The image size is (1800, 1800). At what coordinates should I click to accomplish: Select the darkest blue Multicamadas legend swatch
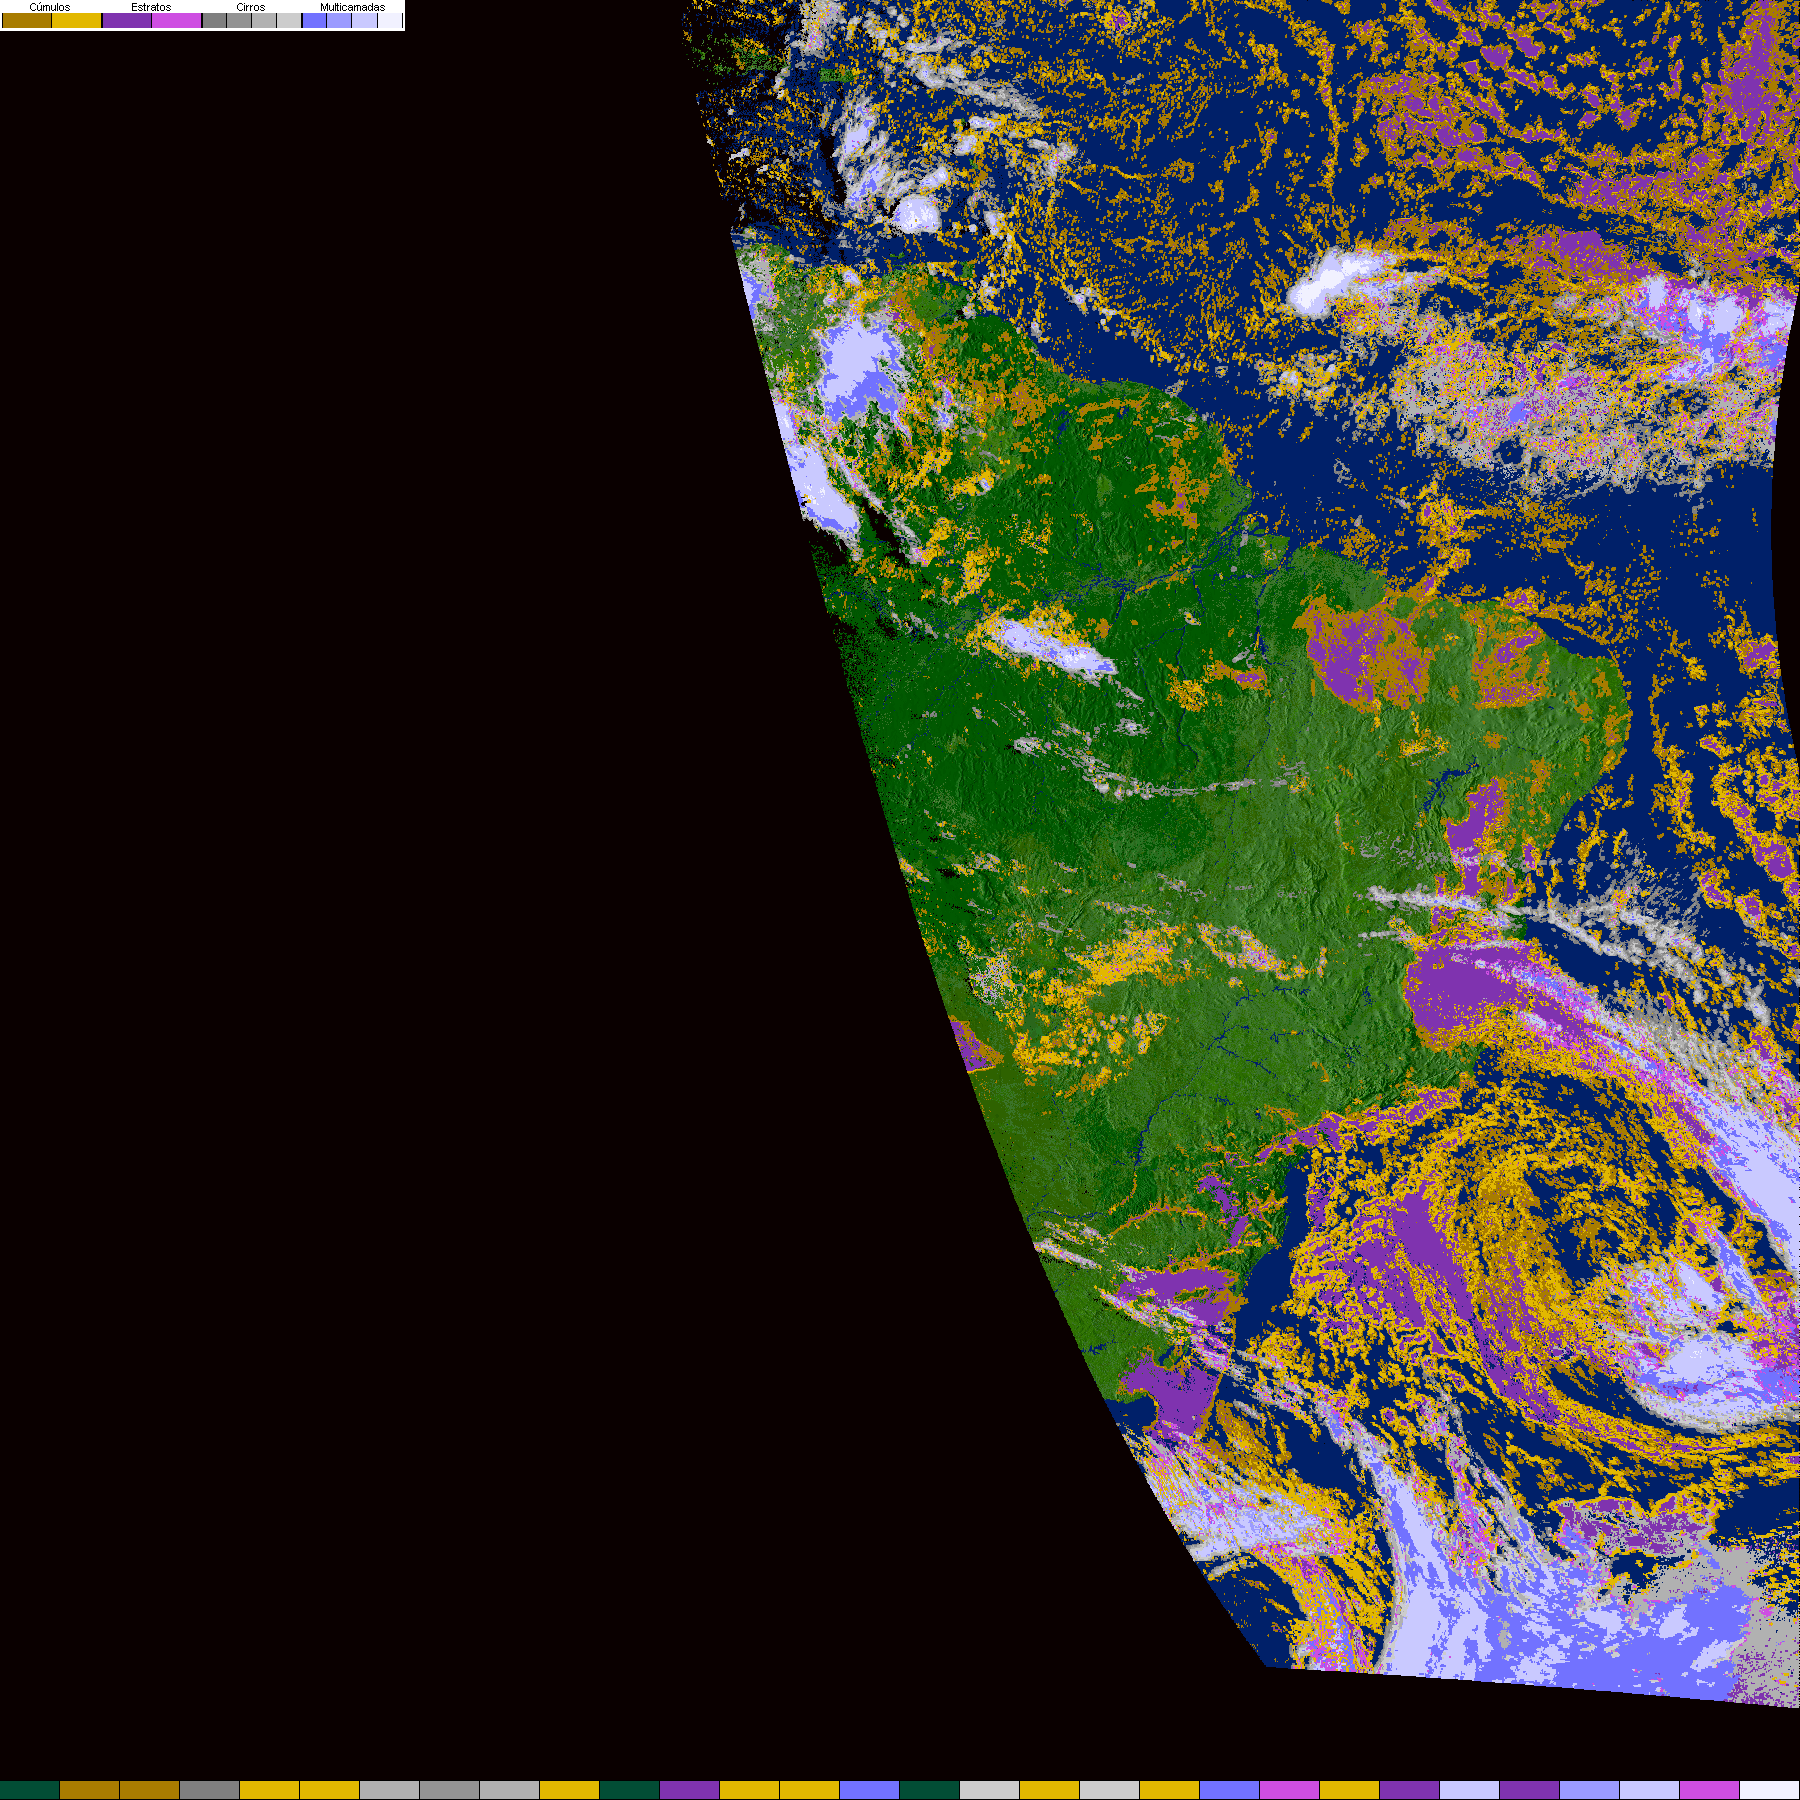pos(314,20)
